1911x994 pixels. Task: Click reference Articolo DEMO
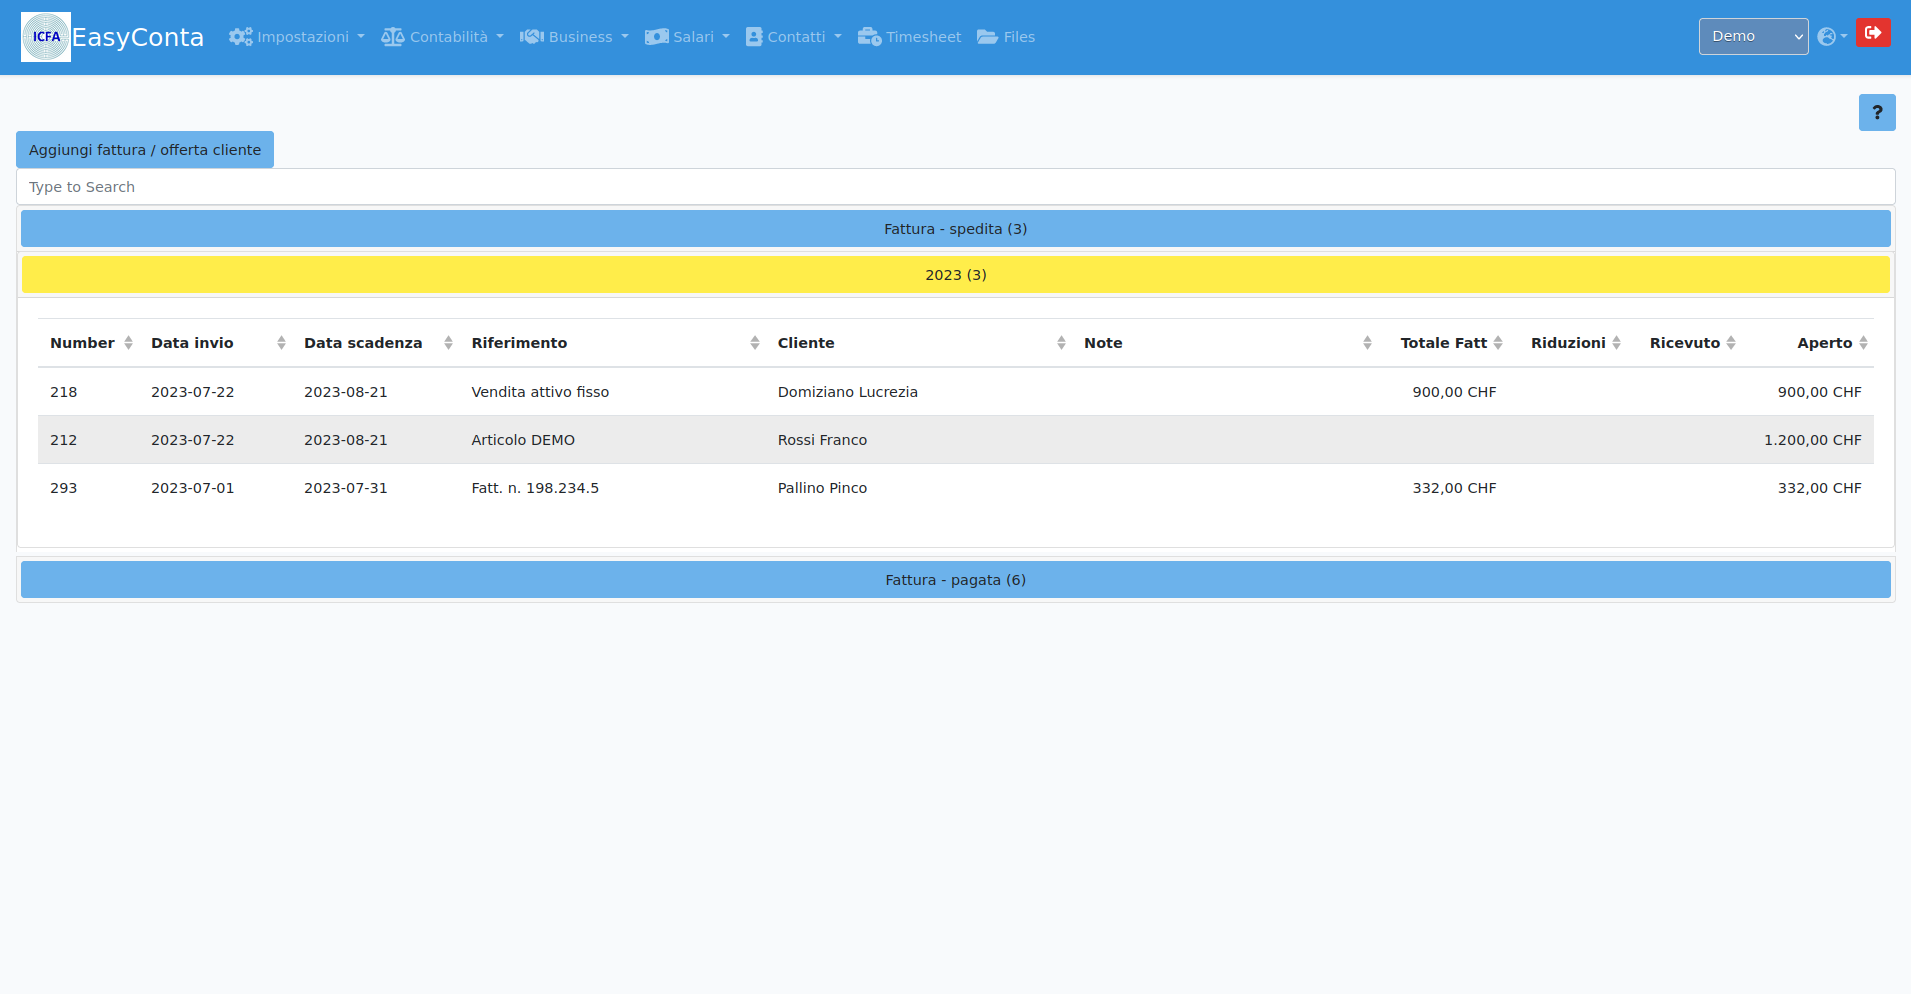pos(523,440)
